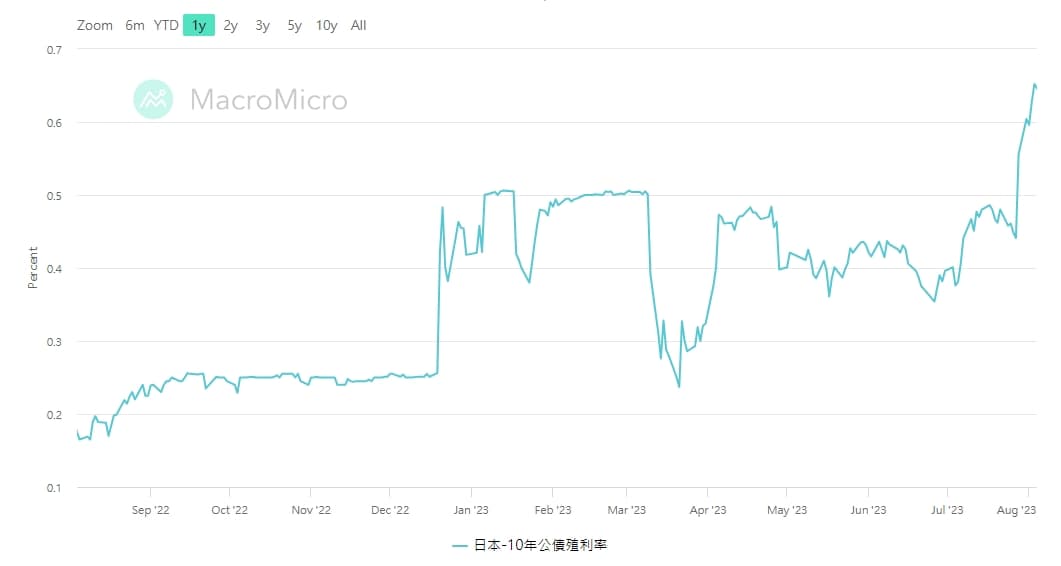Switch the chart to 3y range
Image resolution: width=1061 pixels, height=566 pixels.
pos(262,25)
